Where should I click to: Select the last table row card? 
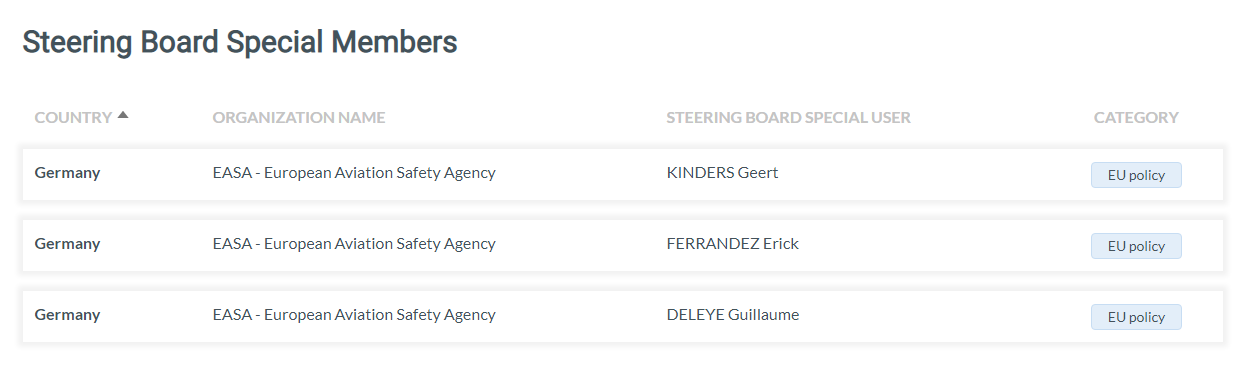point(623,316)
